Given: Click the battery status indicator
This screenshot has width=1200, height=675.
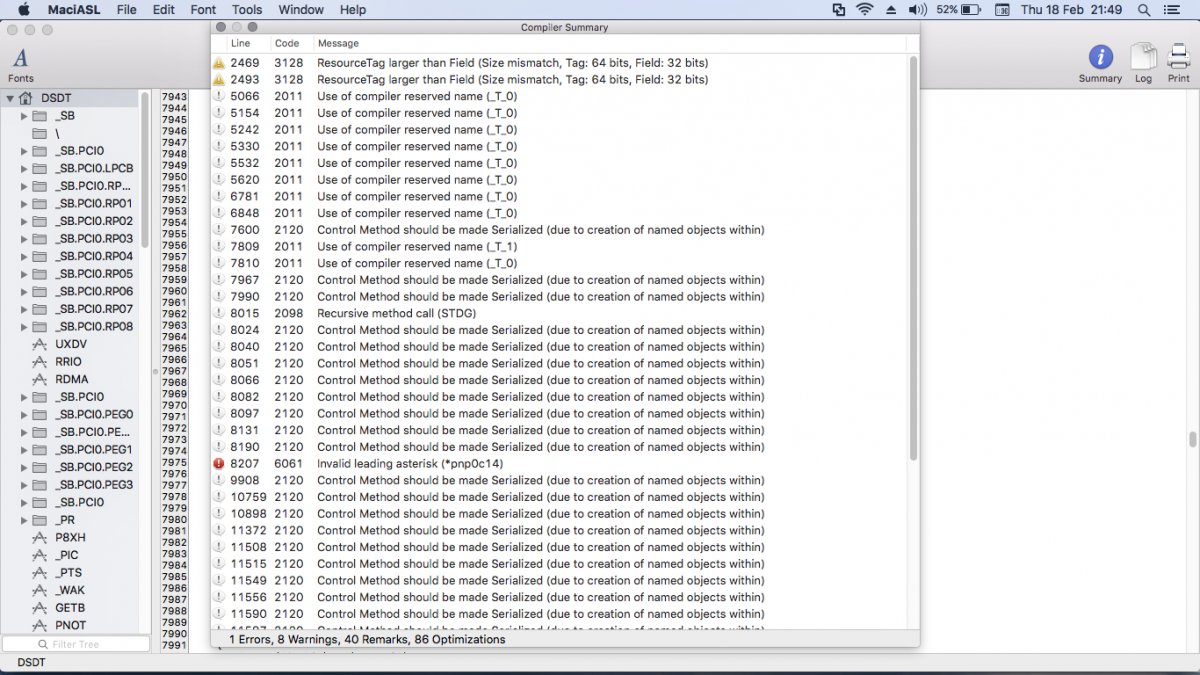Looking at the screenshot, I should (x=960, y=9).
